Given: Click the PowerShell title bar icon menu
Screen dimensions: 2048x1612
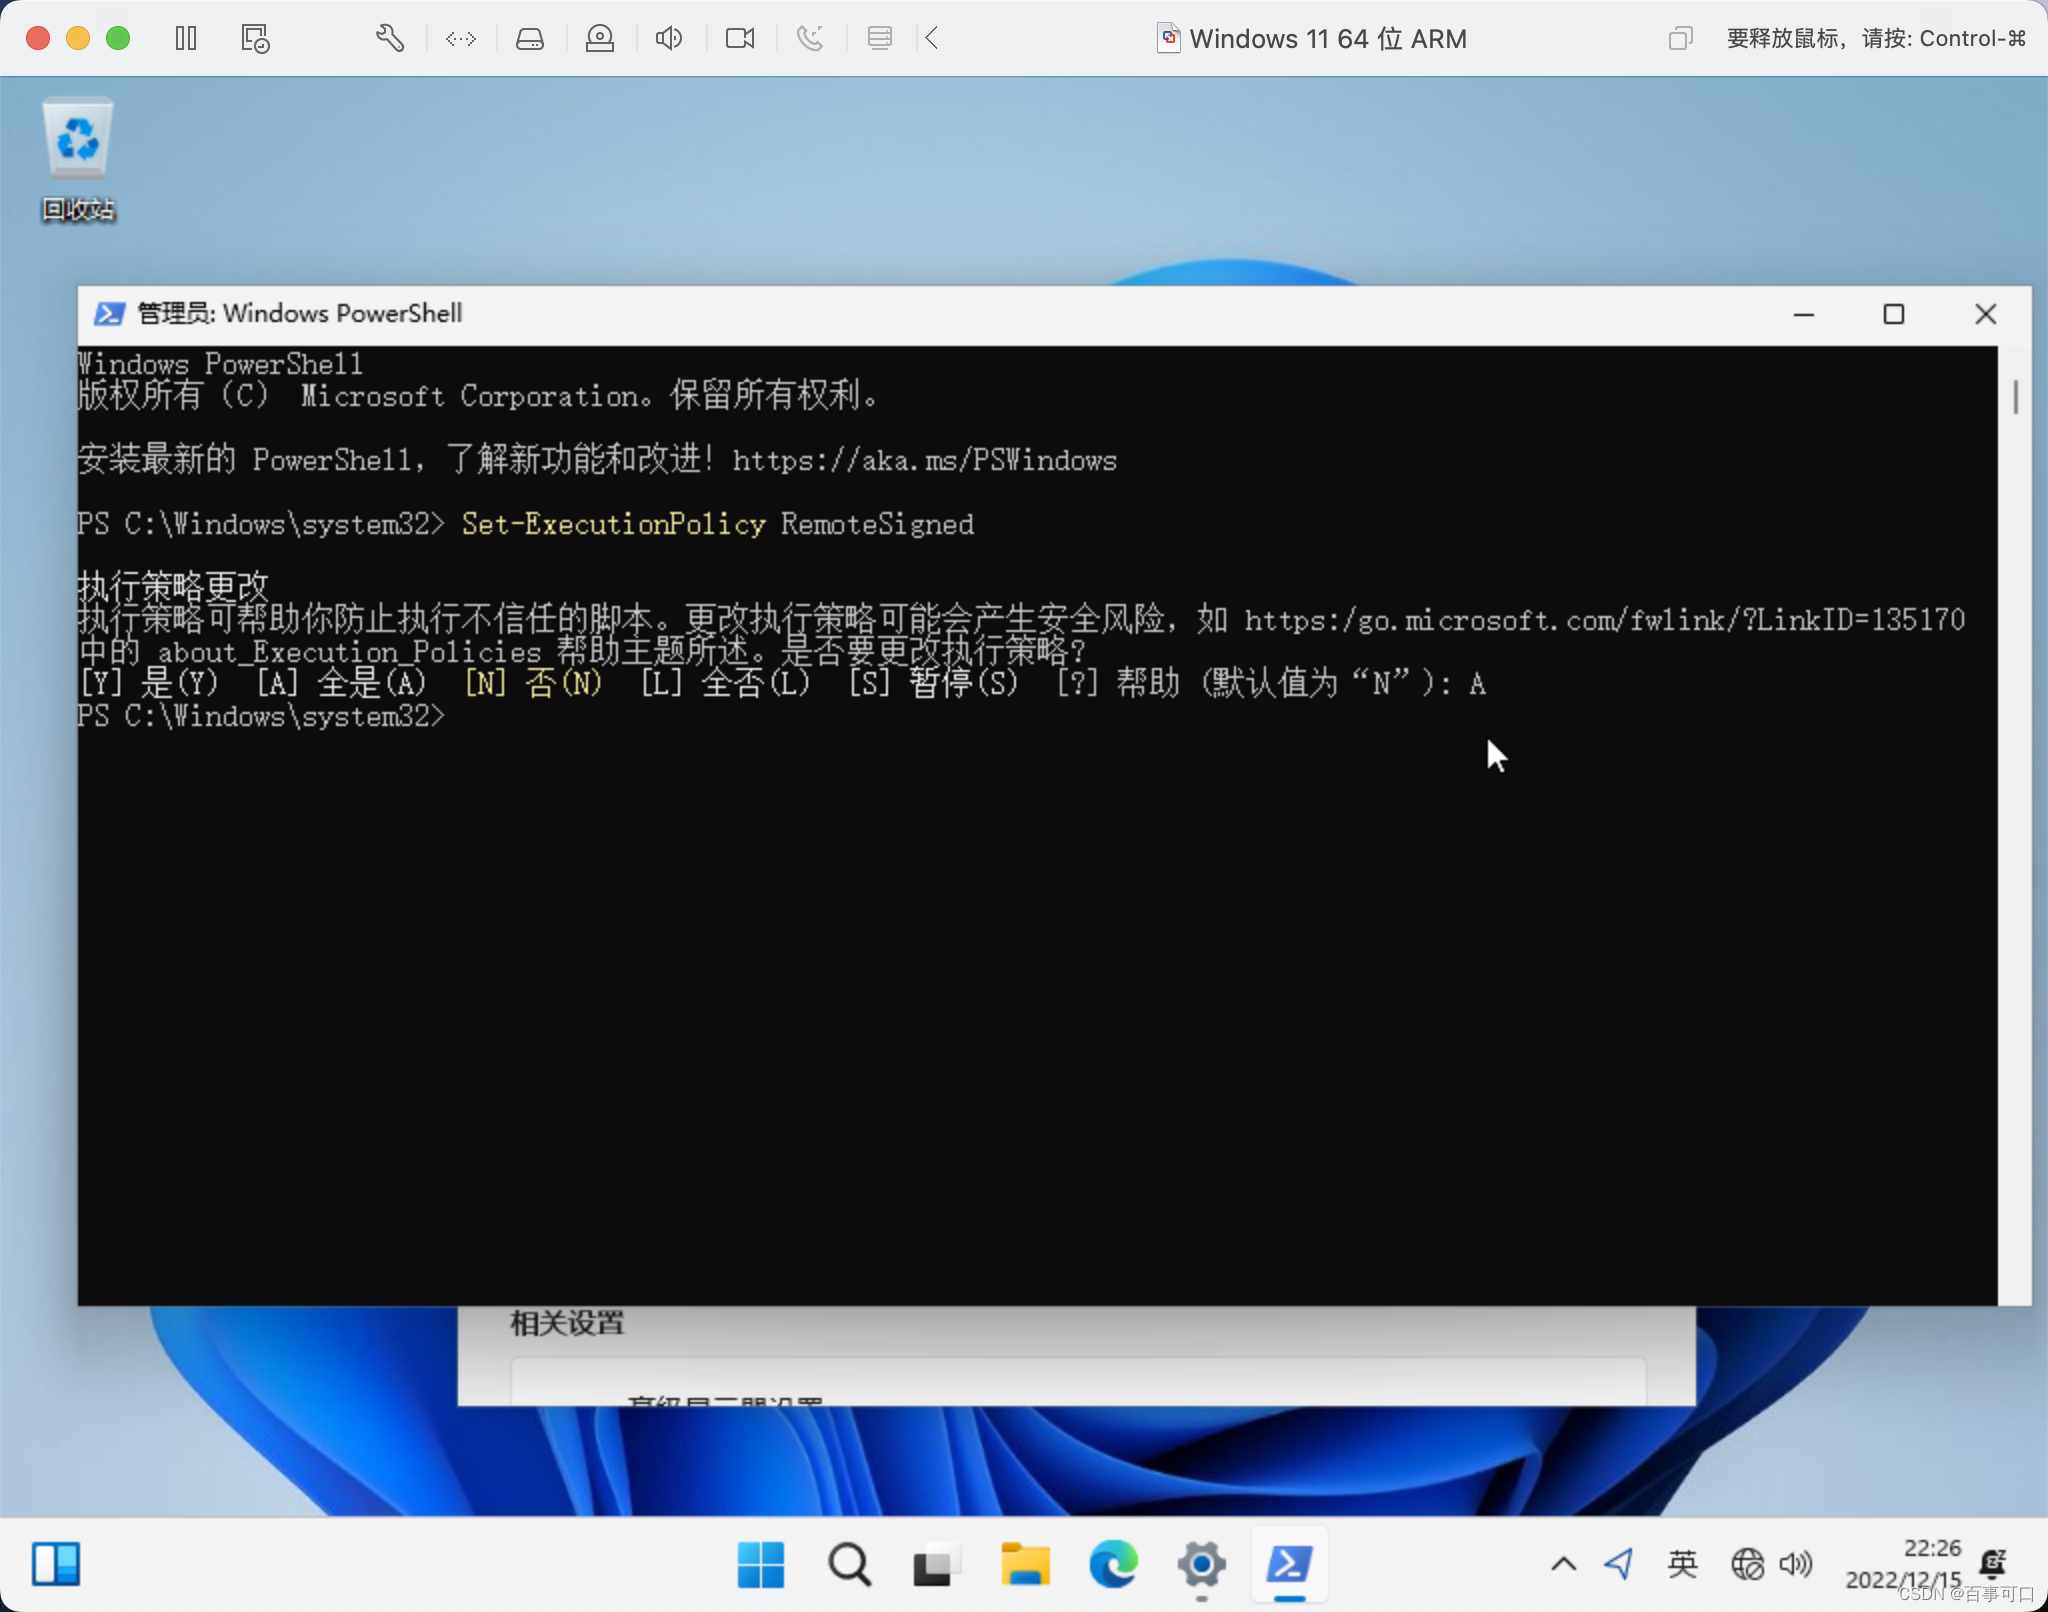Looking at the screenshot, I should point(109,314).
